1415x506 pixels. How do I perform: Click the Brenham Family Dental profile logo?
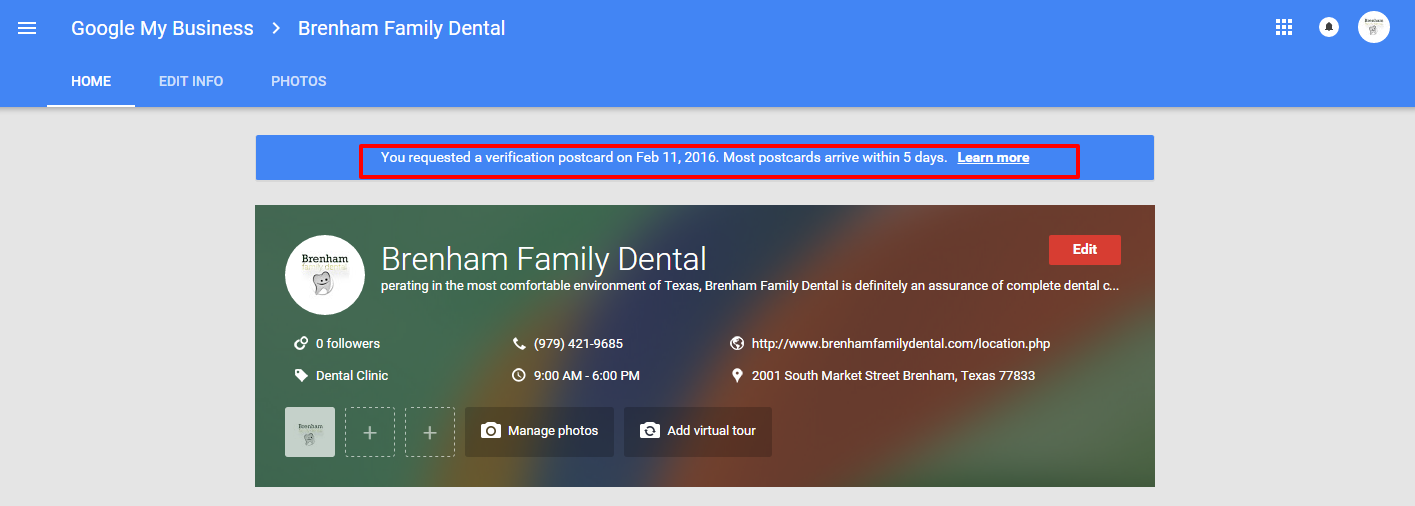click(324, 275)
